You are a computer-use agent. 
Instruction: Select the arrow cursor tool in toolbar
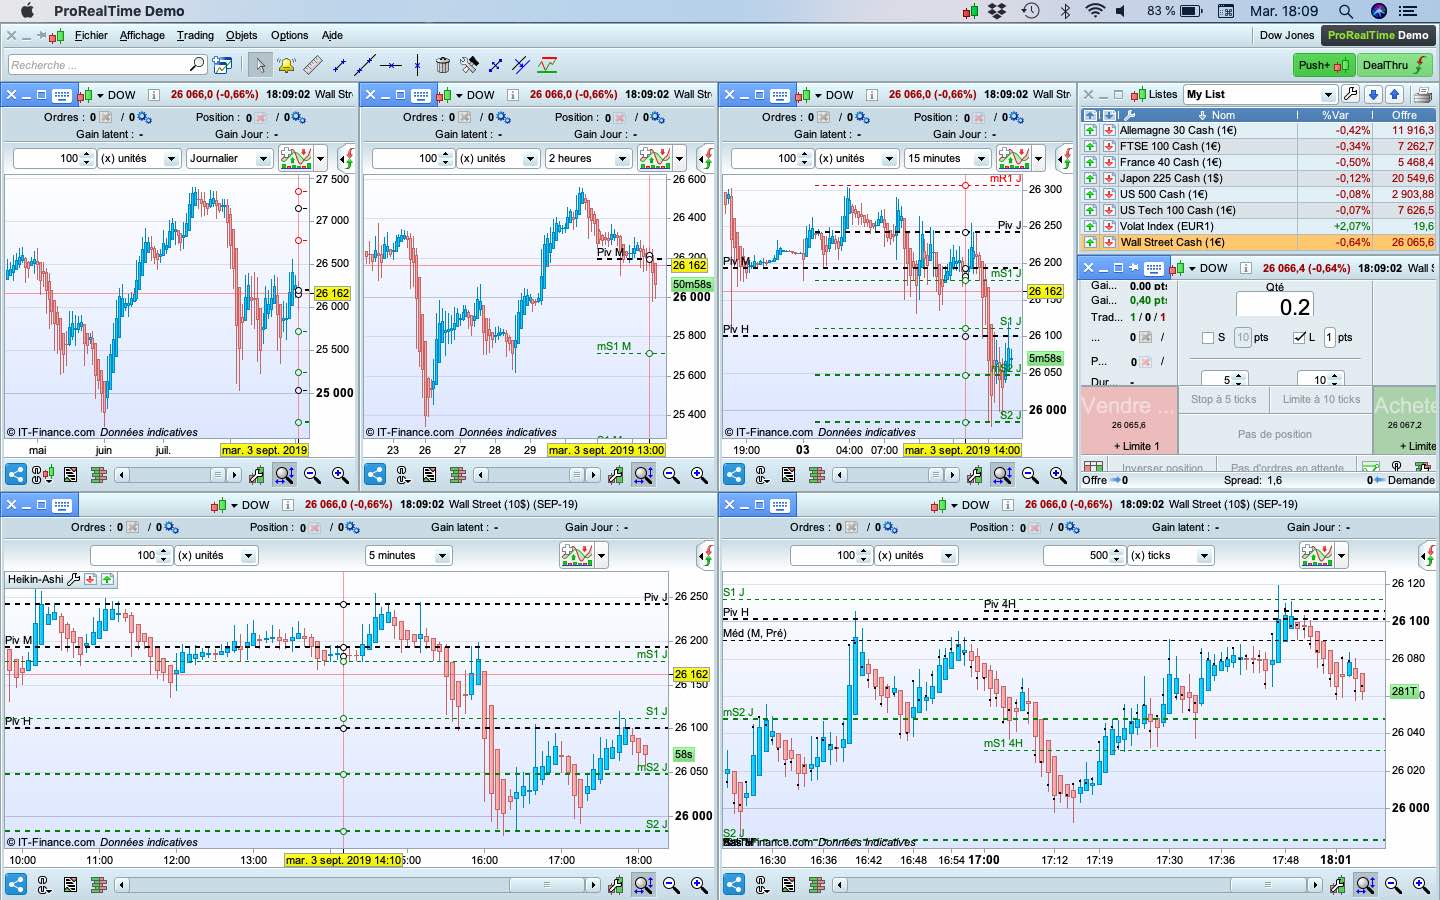260,65
